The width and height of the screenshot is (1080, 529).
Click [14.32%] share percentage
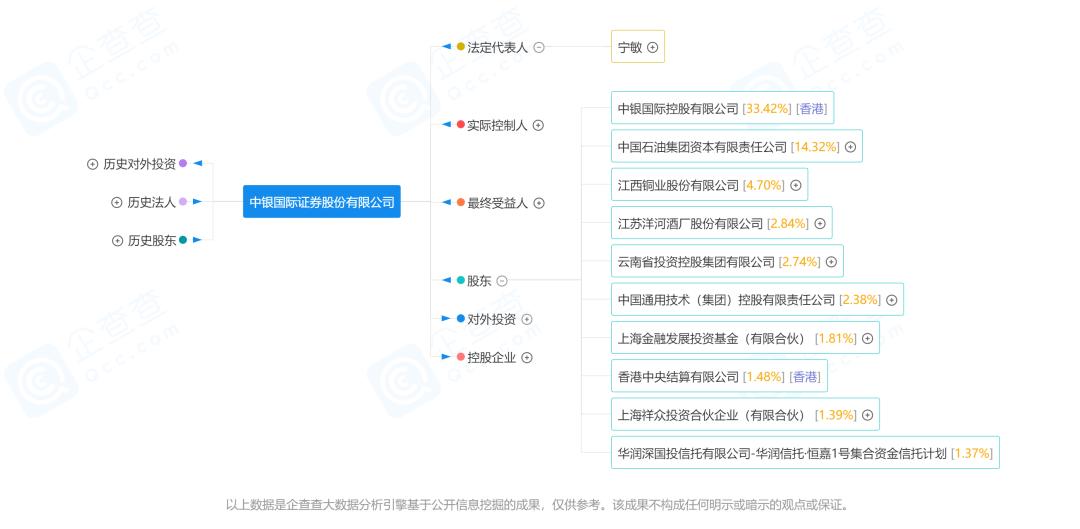click(x=815, y=147)
